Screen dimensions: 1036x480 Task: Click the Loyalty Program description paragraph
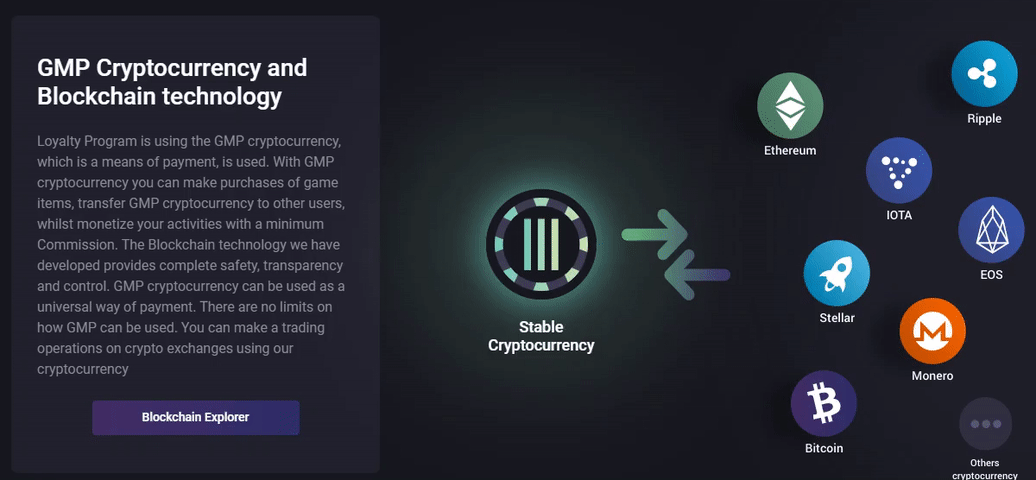(191, 256)
